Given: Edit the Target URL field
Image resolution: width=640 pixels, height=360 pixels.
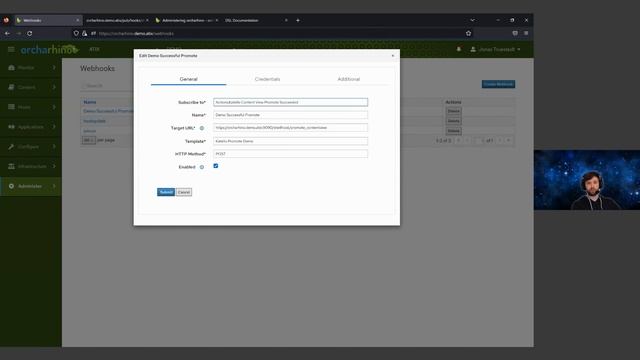Looking at the screenshot, I should point(290,128).
